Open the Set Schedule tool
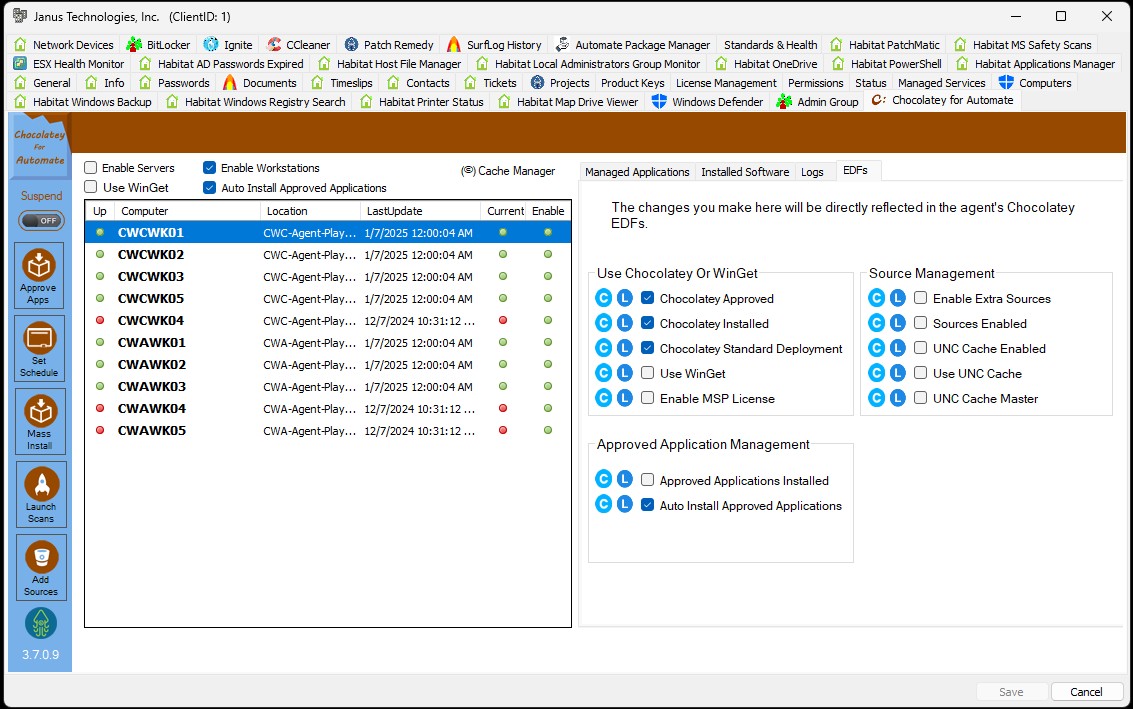 click(39, 348)
